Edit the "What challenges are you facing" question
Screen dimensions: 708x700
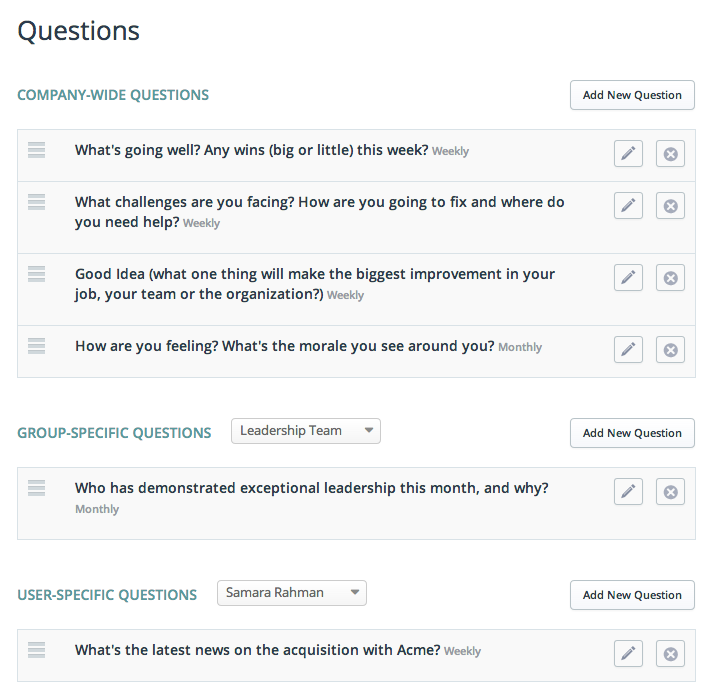coord(628,205)
